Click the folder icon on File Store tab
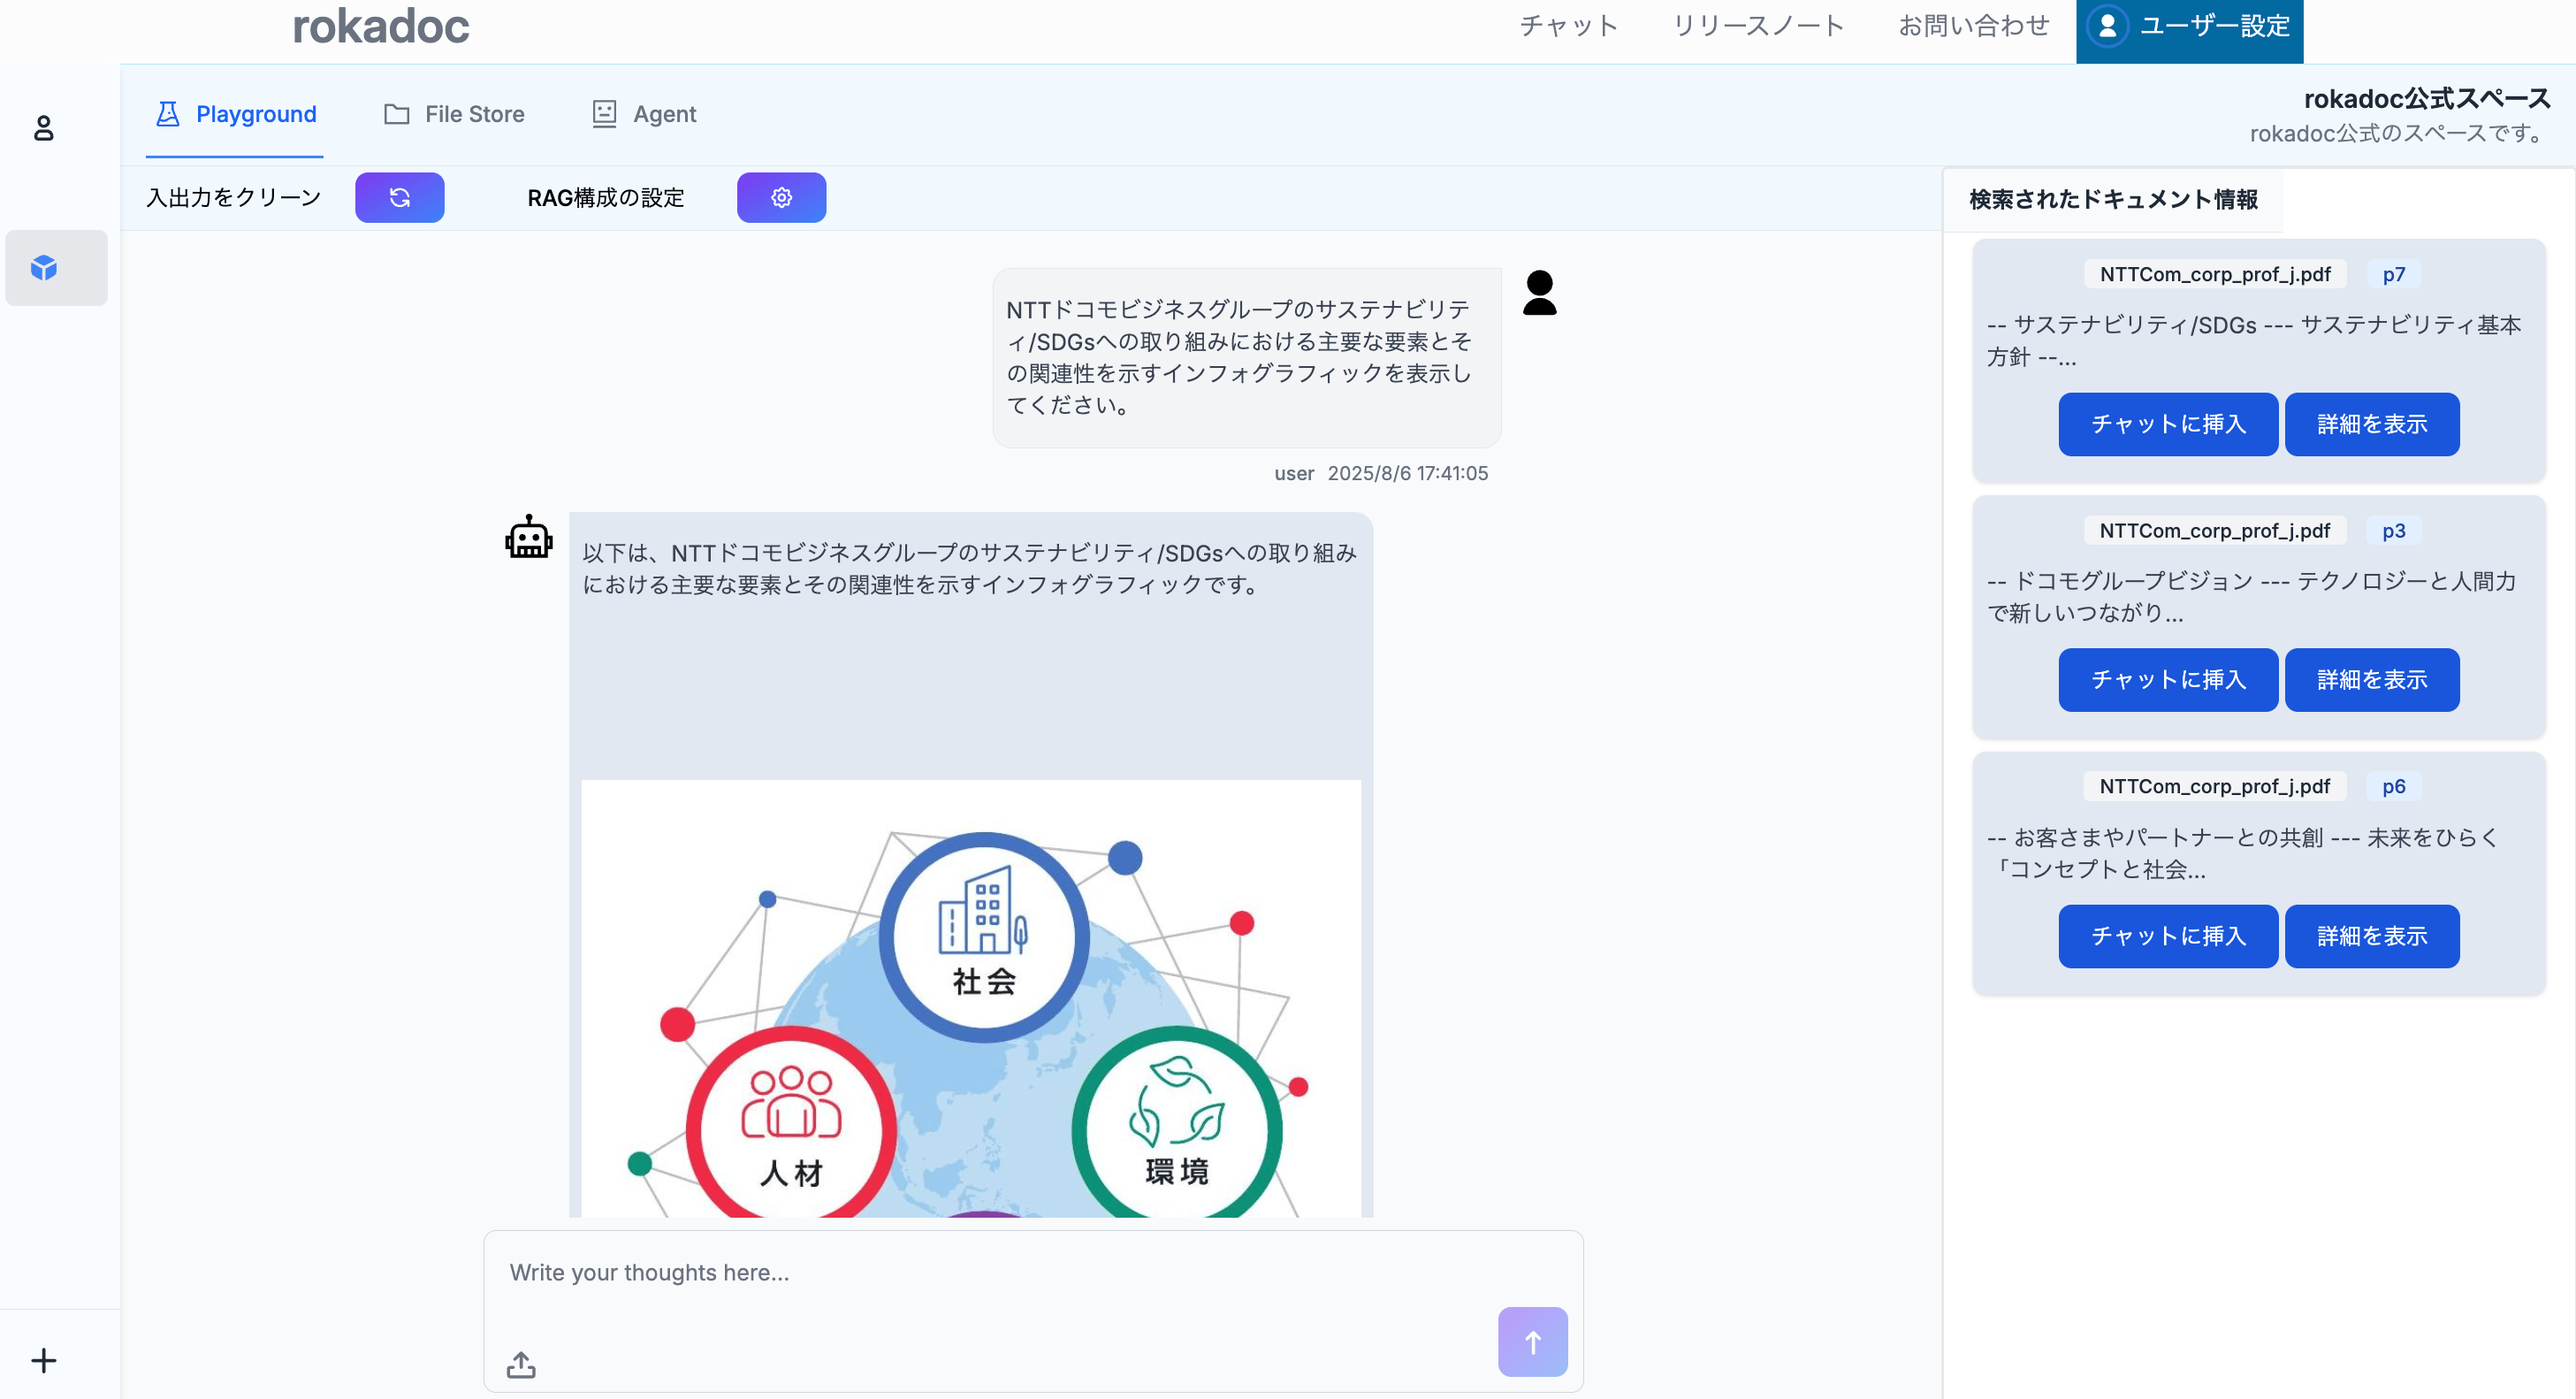Viewport: 2576px width, 1399px height. click(x=397, y=114)
